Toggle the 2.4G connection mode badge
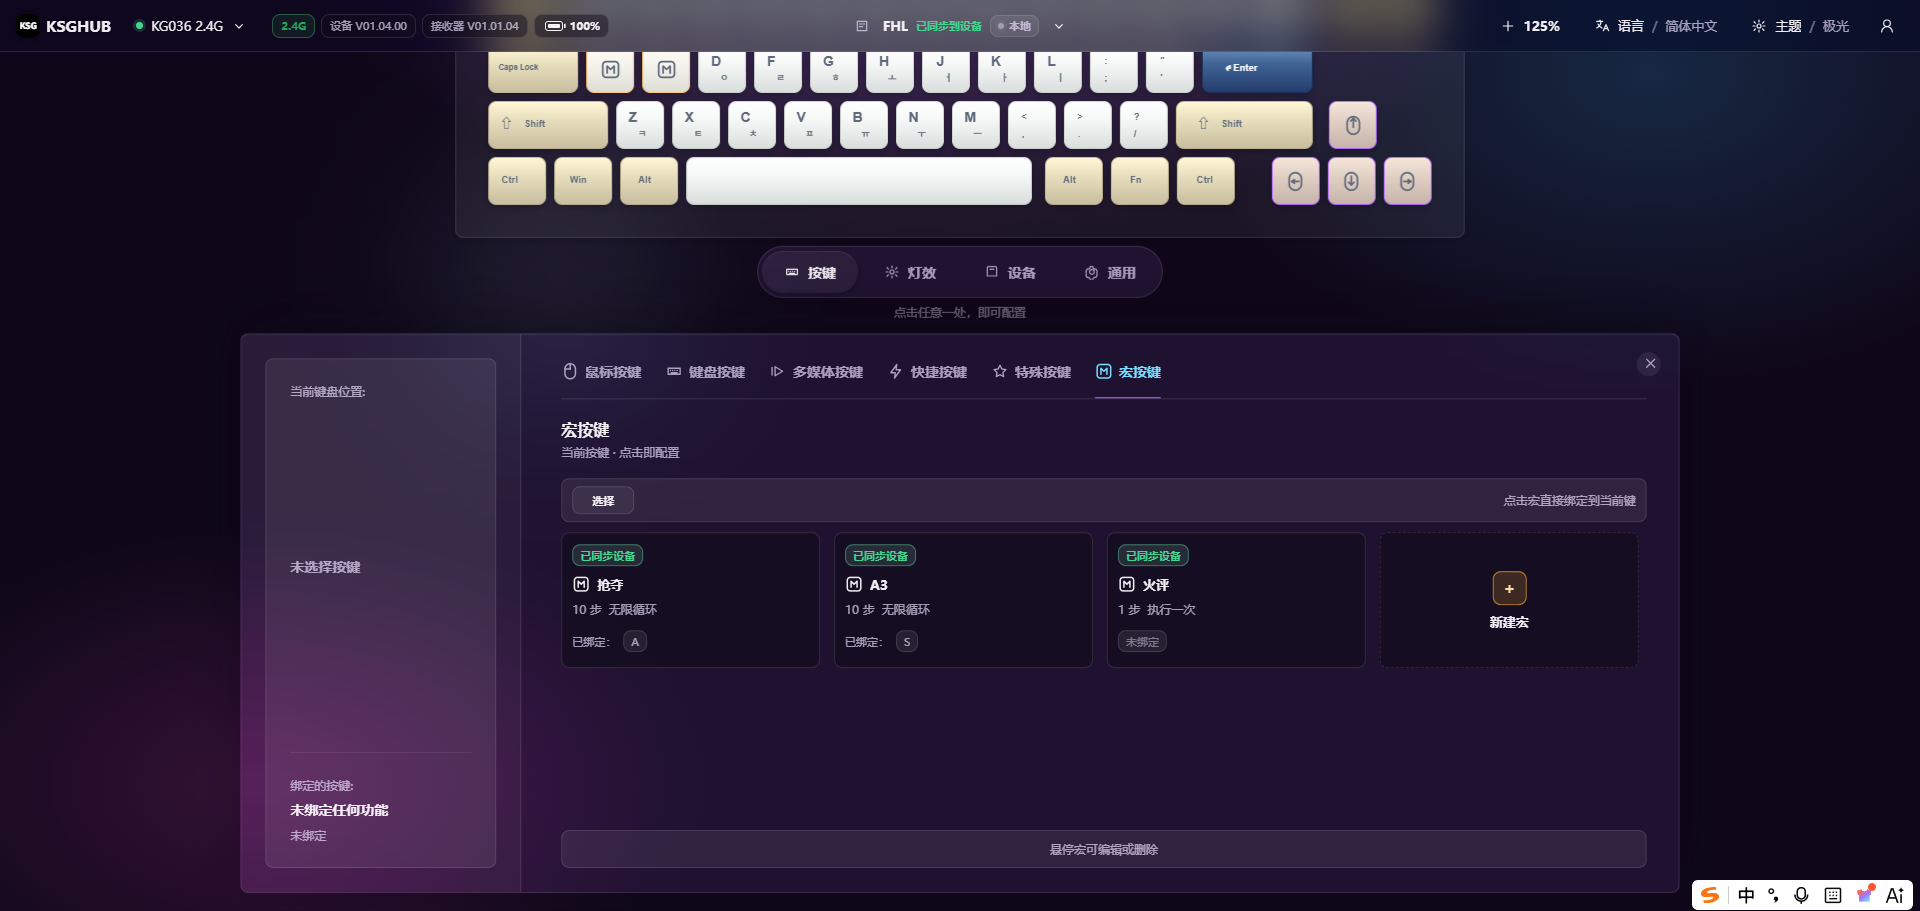This screenshot has width=1920, height=911. tap(293, 26)
